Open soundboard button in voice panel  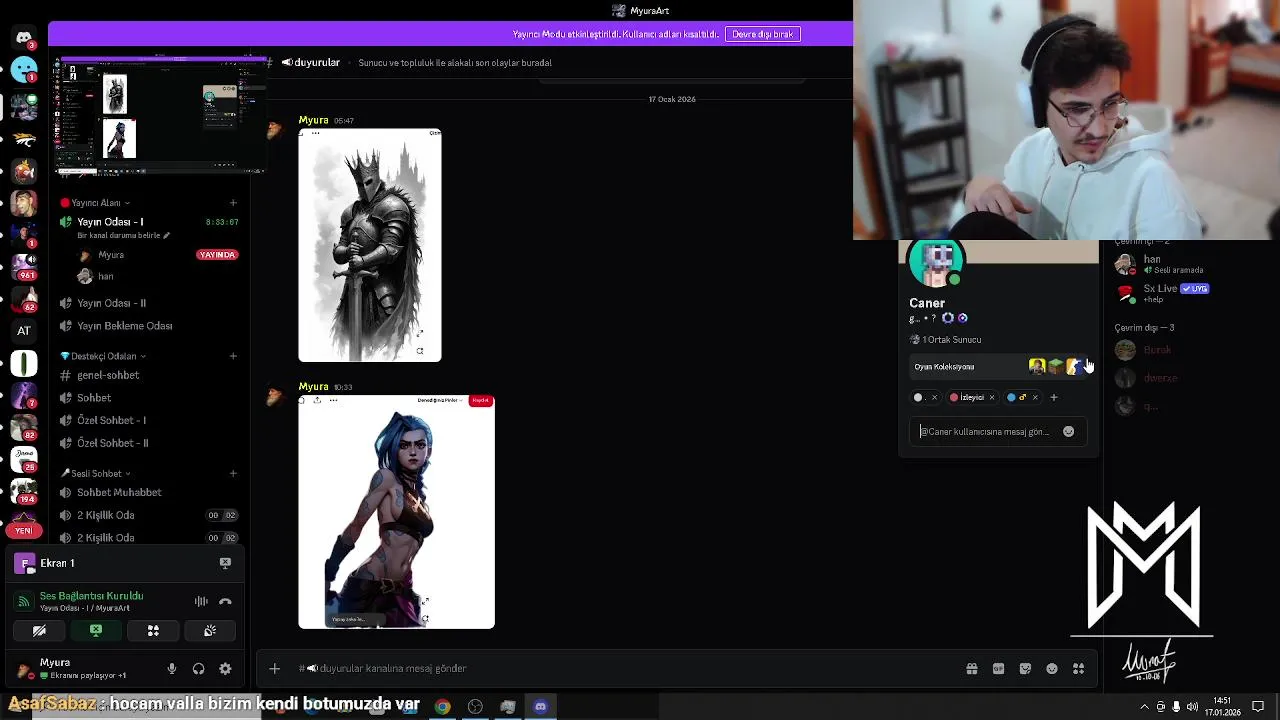click(x=210, y=631)
